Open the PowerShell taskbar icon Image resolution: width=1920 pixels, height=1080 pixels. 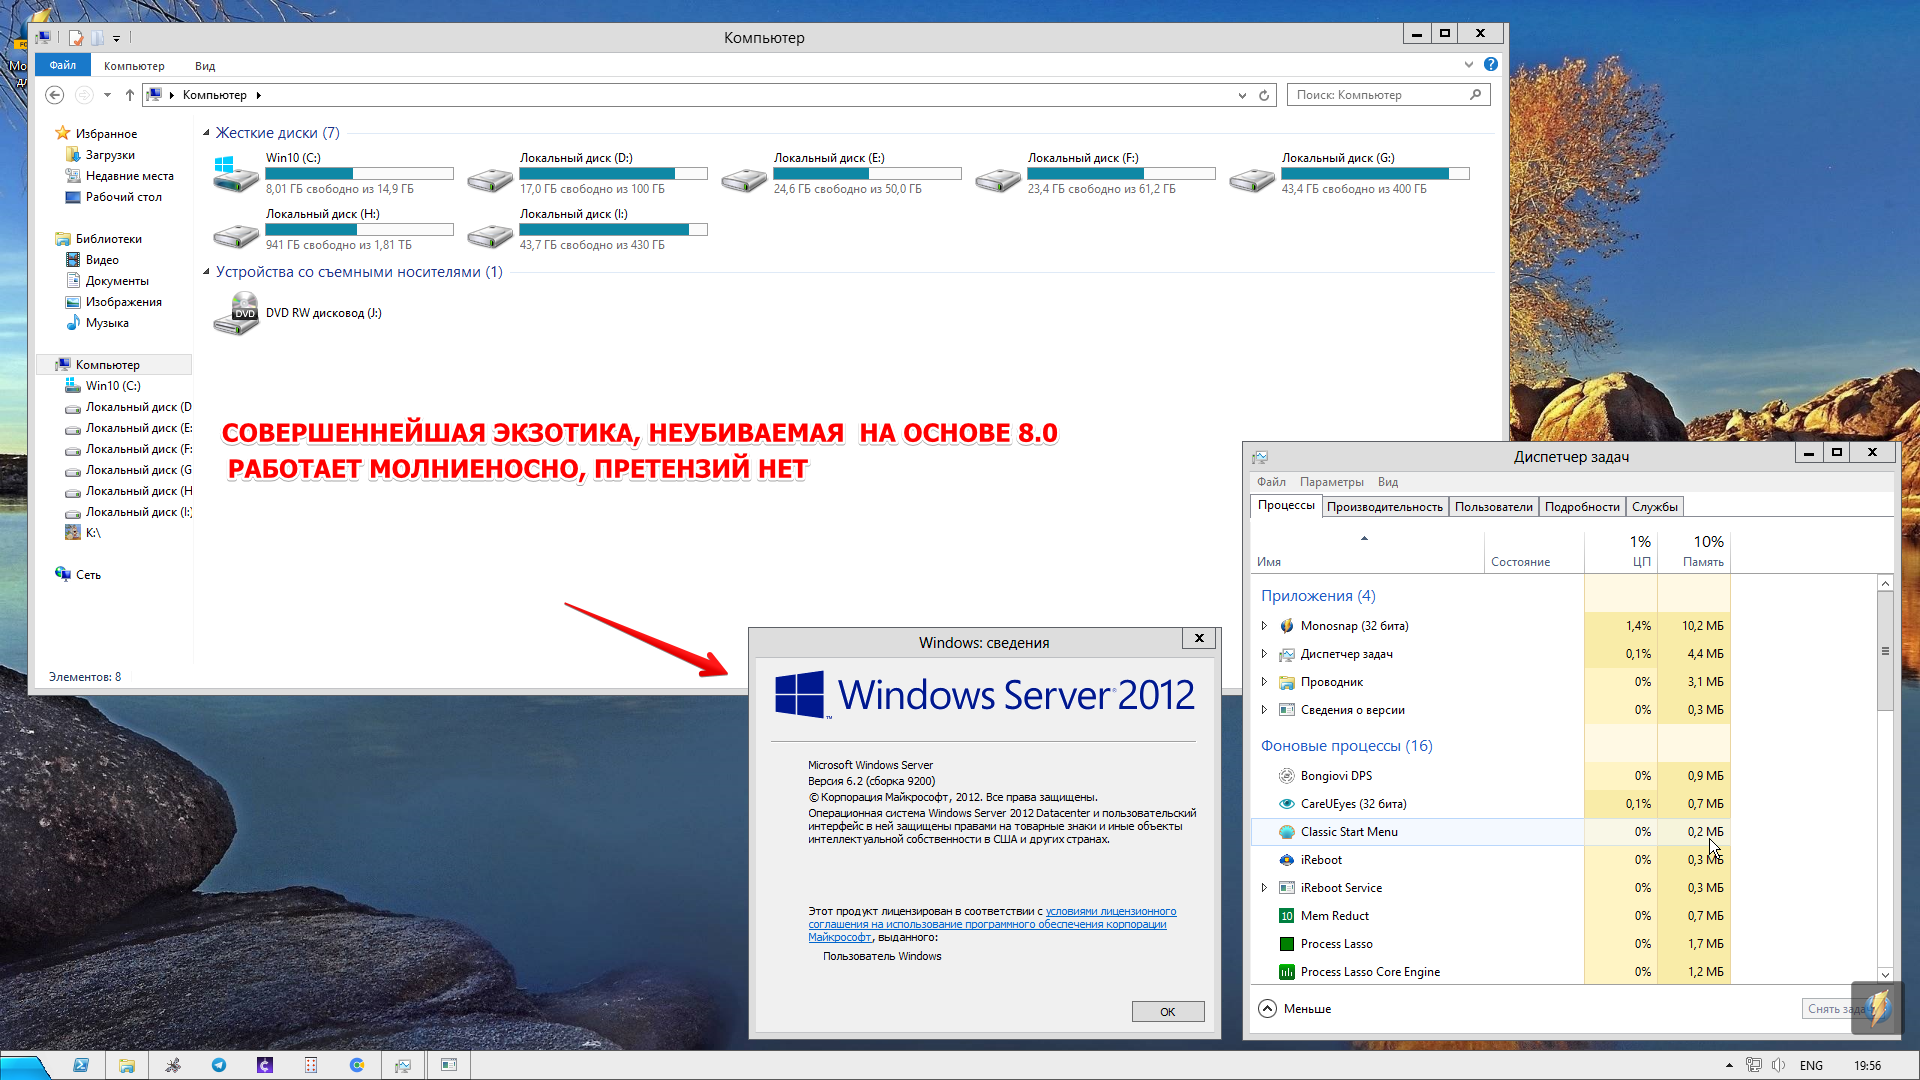tap(81, 1065)
